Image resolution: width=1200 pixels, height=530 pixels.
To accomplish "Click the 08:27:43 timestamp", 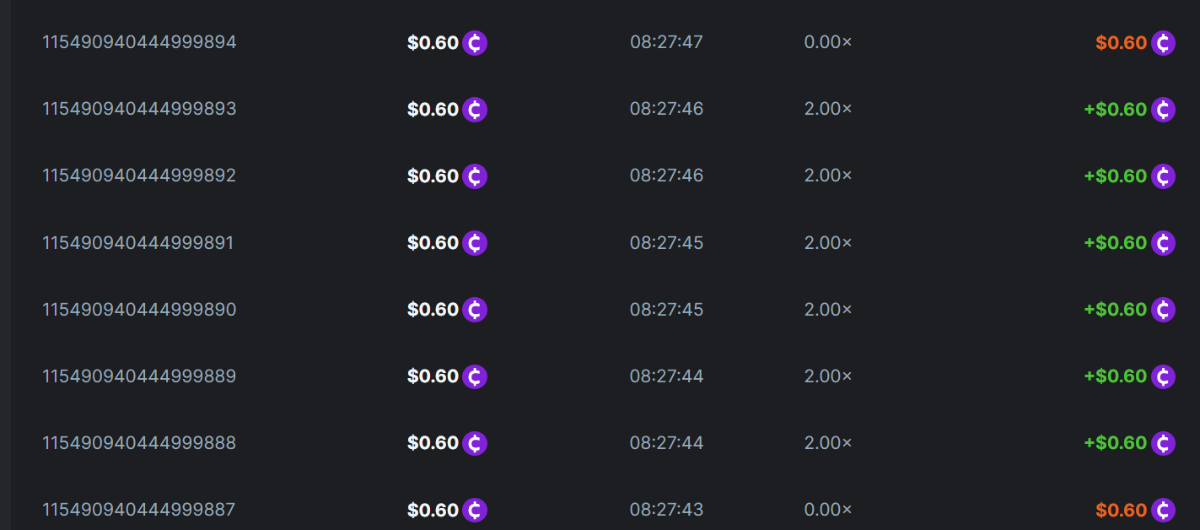I will [x=667, y=510].
